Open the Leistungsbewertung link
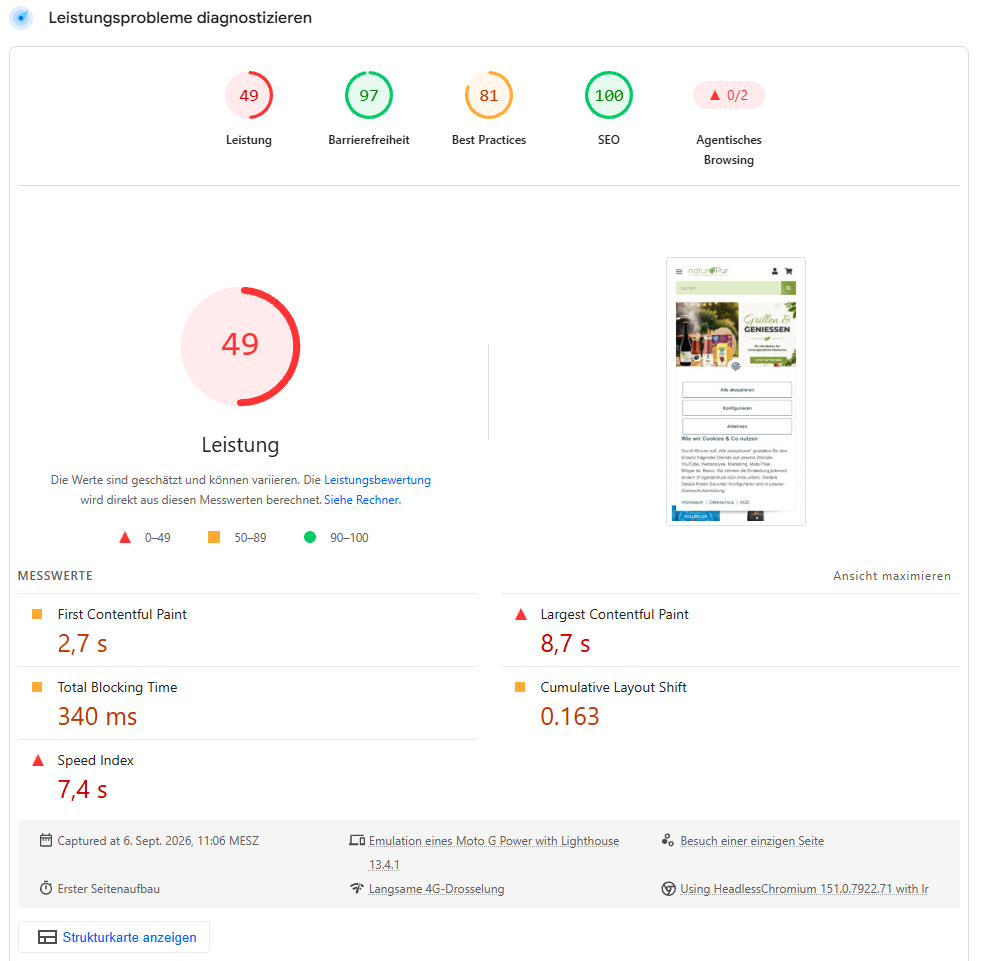The image size is (981, 961). point(377,480)
